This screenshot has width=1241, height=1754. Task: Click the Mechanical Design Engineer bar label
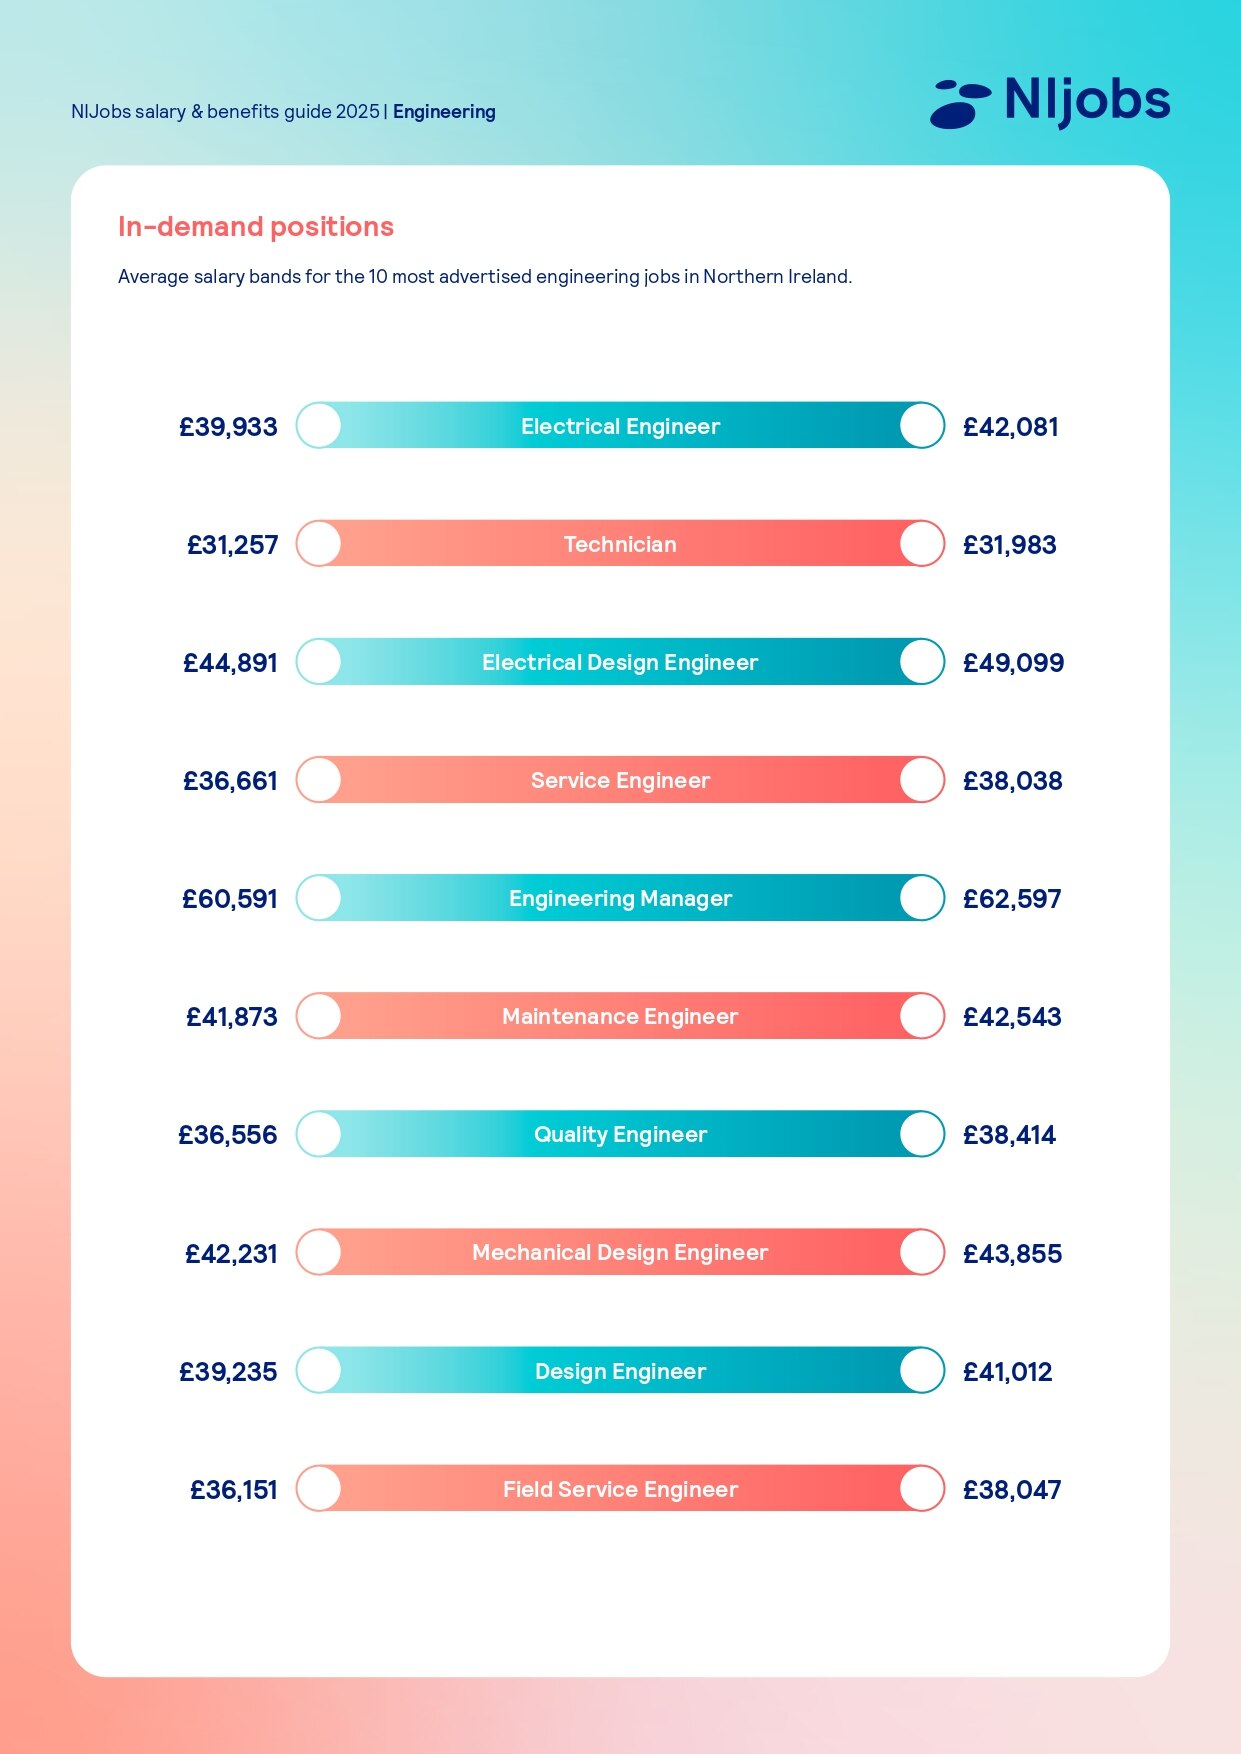click(x=620, y=1253)
